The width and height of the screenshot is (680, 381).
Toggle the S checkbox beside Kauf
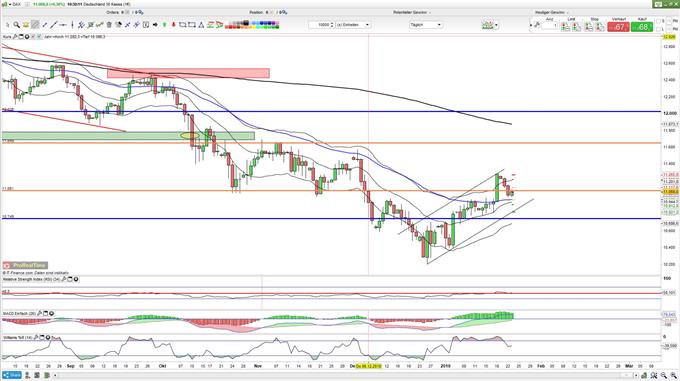point(658,21)
